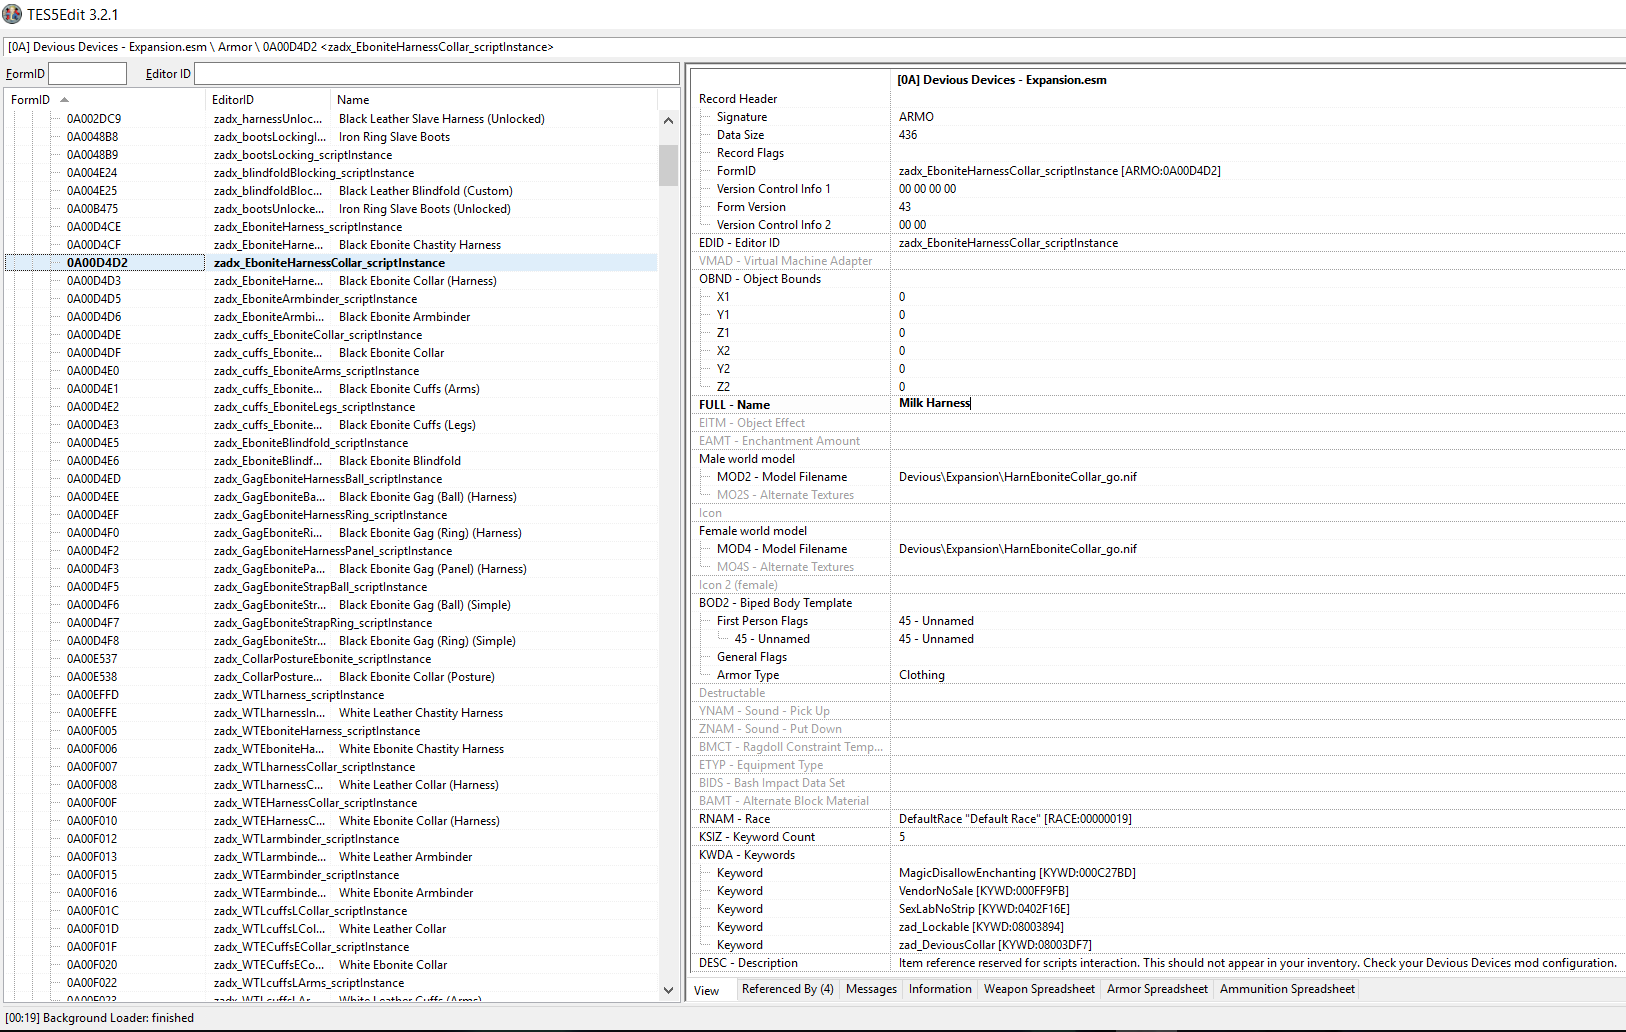
Task: Click the FormID value in Record Header
Action: click(x=1059, y=171)
